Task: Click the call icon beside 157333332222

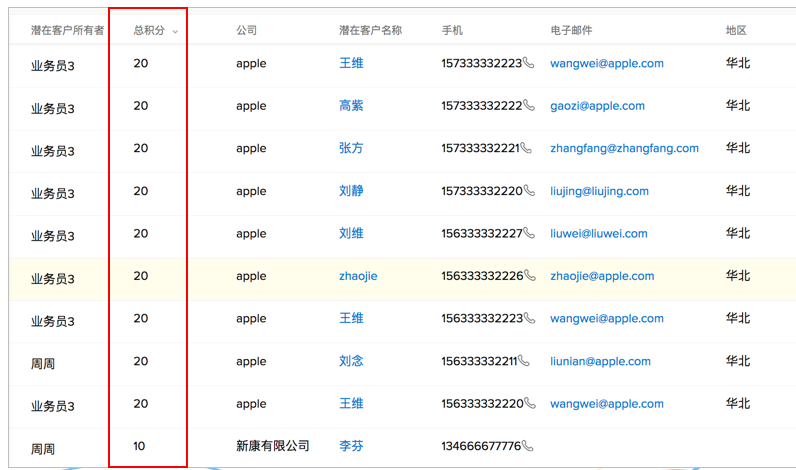Action: 528,106
